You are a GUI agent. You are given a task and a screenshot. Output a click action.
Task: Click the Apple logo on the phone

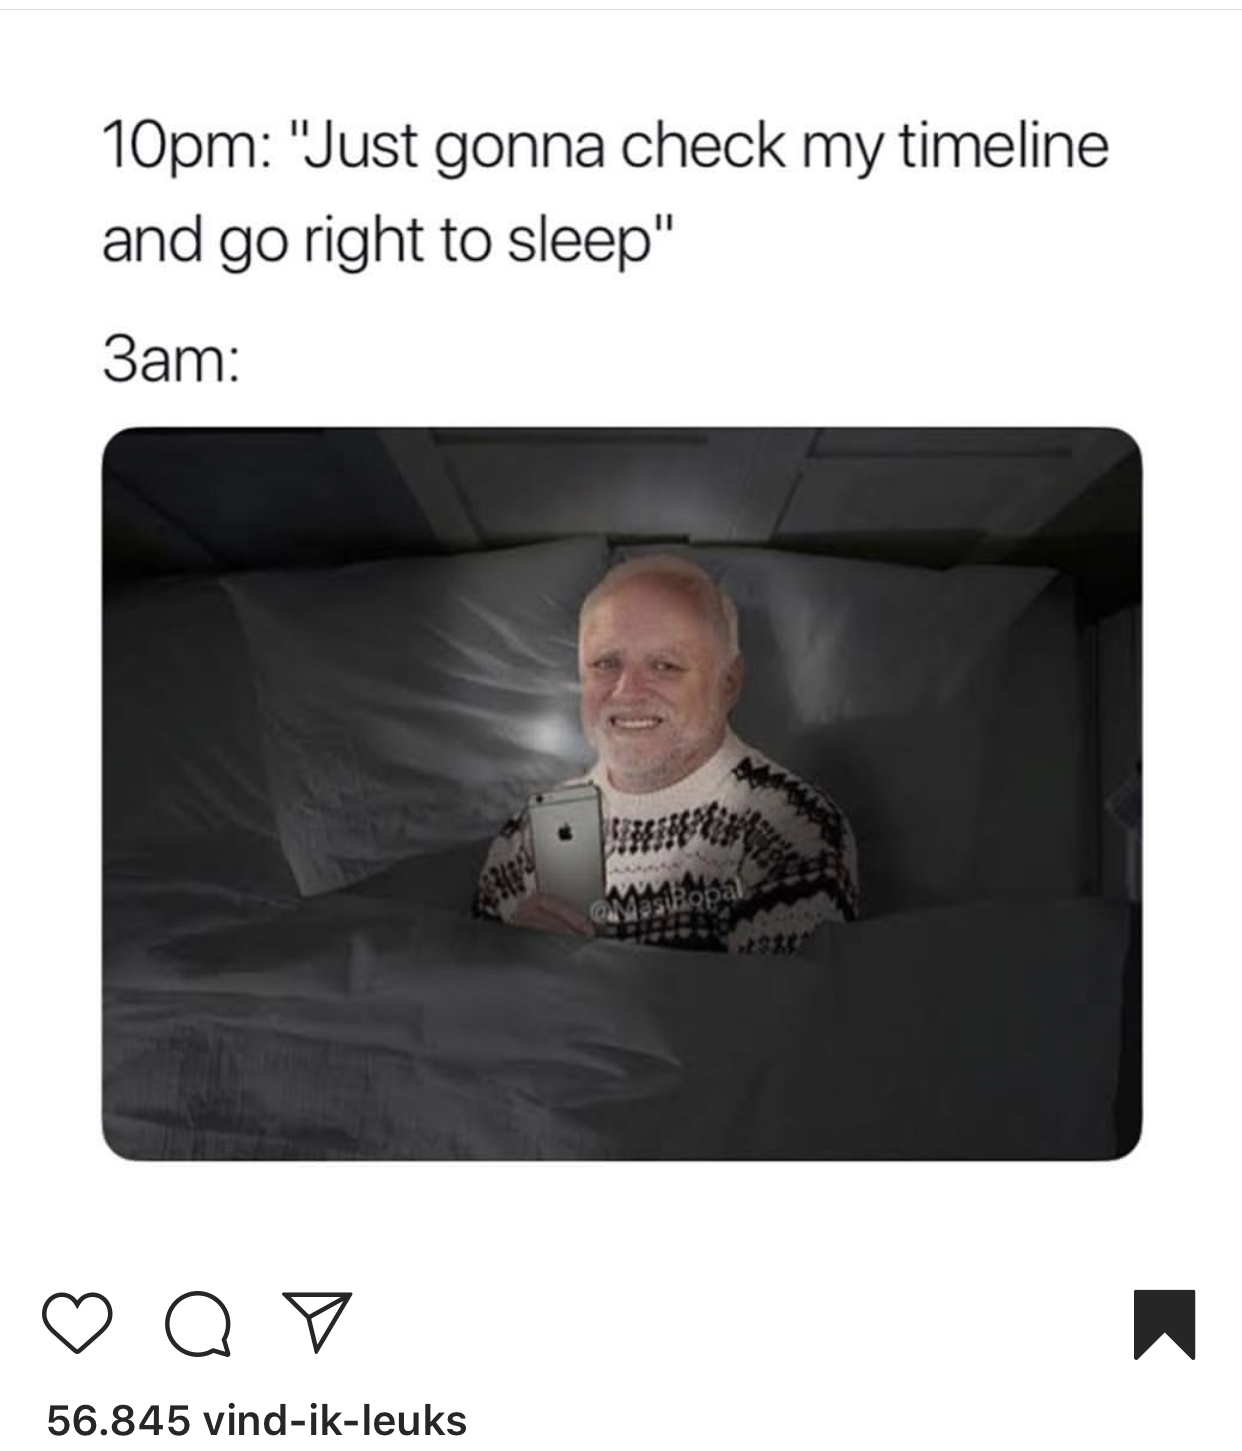pyautogui.click(x=567, y=830)
